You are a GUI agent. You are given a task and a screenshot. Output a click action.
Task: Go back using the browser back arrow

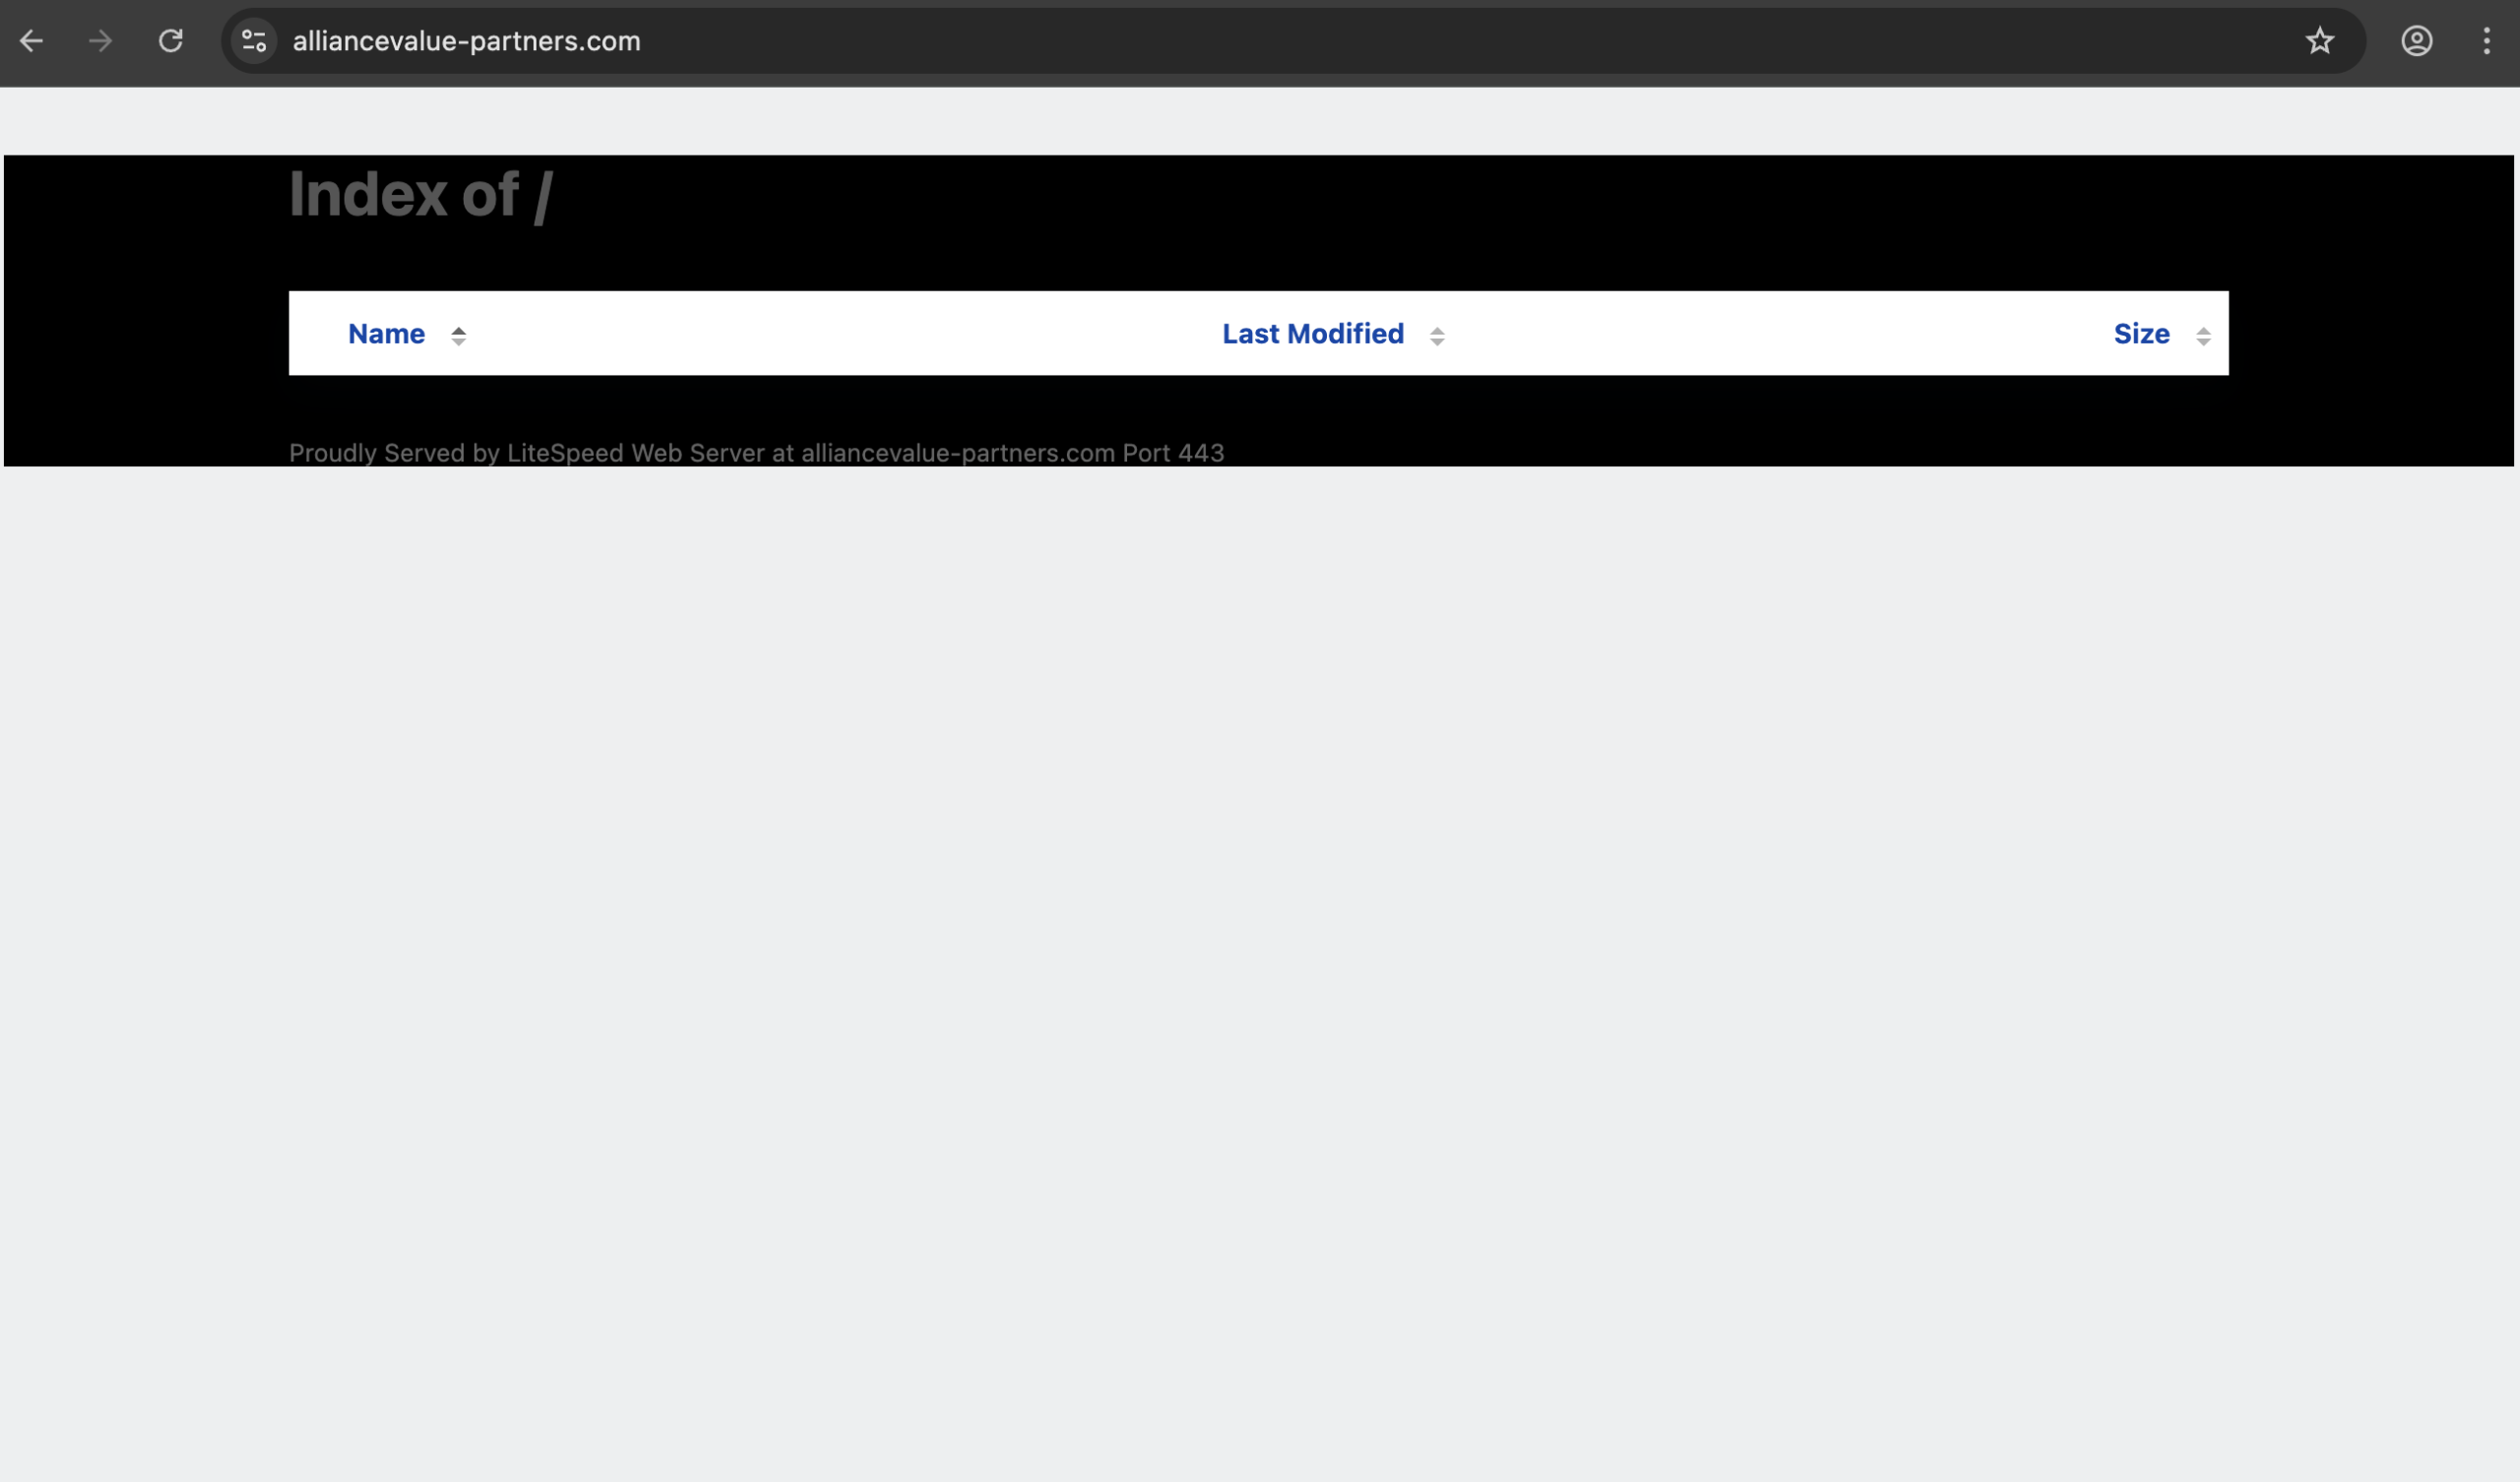[32, 41]
